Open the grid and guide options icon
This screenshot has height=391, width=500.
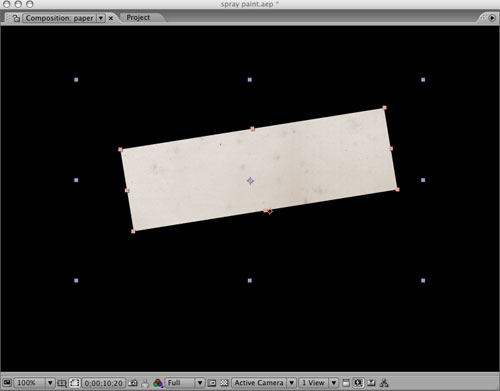[62, 383]
